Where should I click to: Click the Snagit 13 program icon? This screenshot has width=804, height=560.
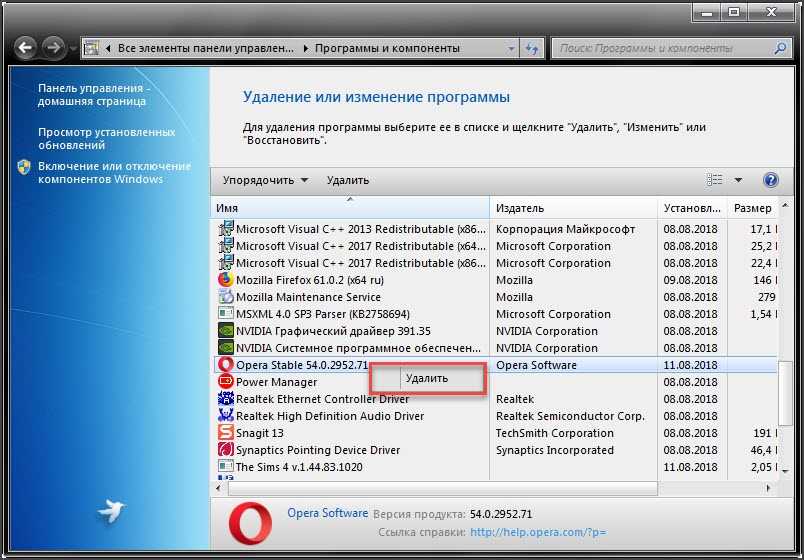click(x=225, y=433)
